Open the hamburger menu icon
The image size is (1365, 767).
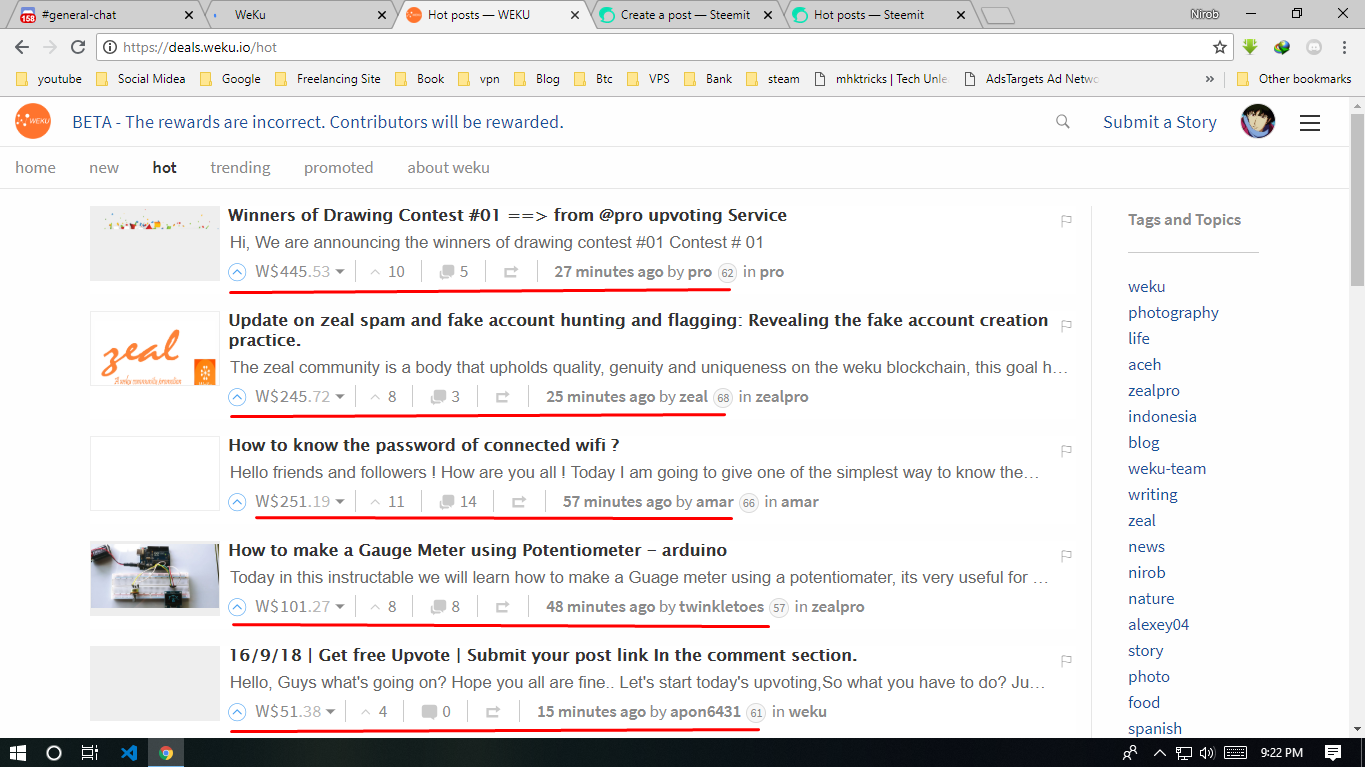[x=1310, y=122]
